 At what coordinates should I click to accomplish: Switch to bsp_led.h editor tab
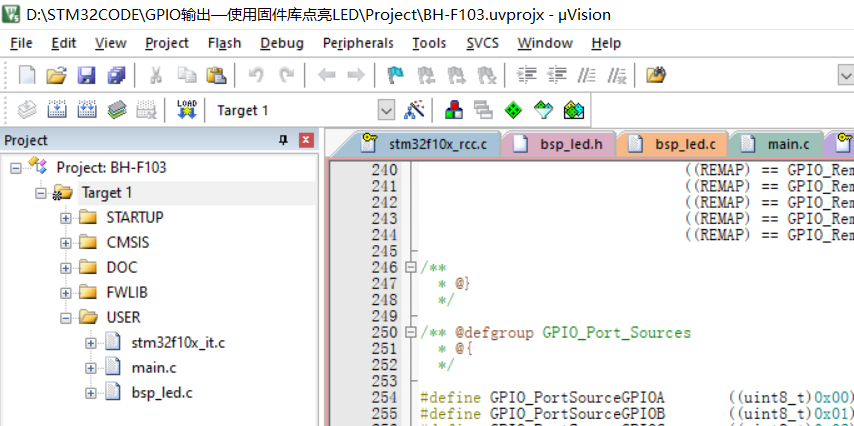pyautogui.click(x=560, y=144)
